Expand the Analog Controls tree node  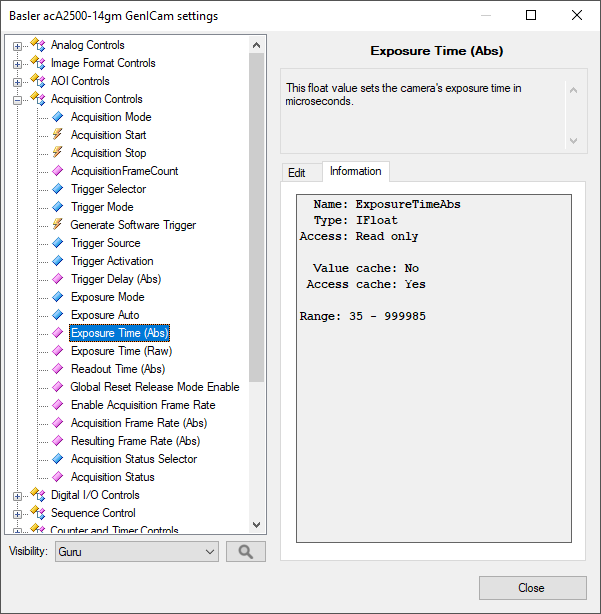(x=18, y=45)
